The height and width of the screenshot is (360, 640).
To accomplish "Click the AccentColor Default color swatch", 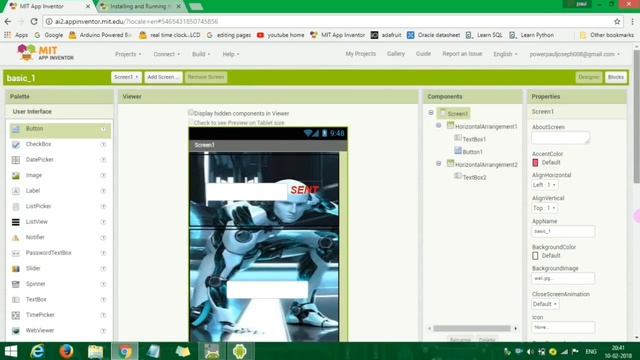I will [535, 162].
